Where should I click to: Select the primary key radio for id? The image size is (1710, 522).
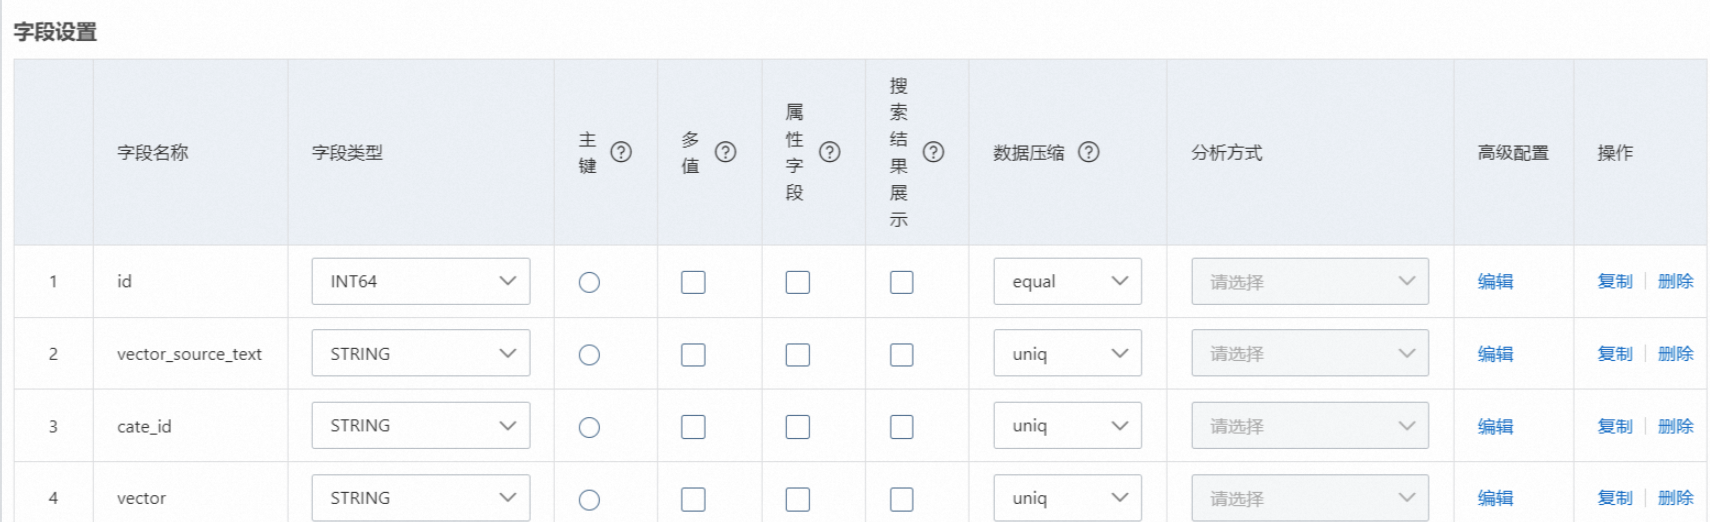click(589, 283)
